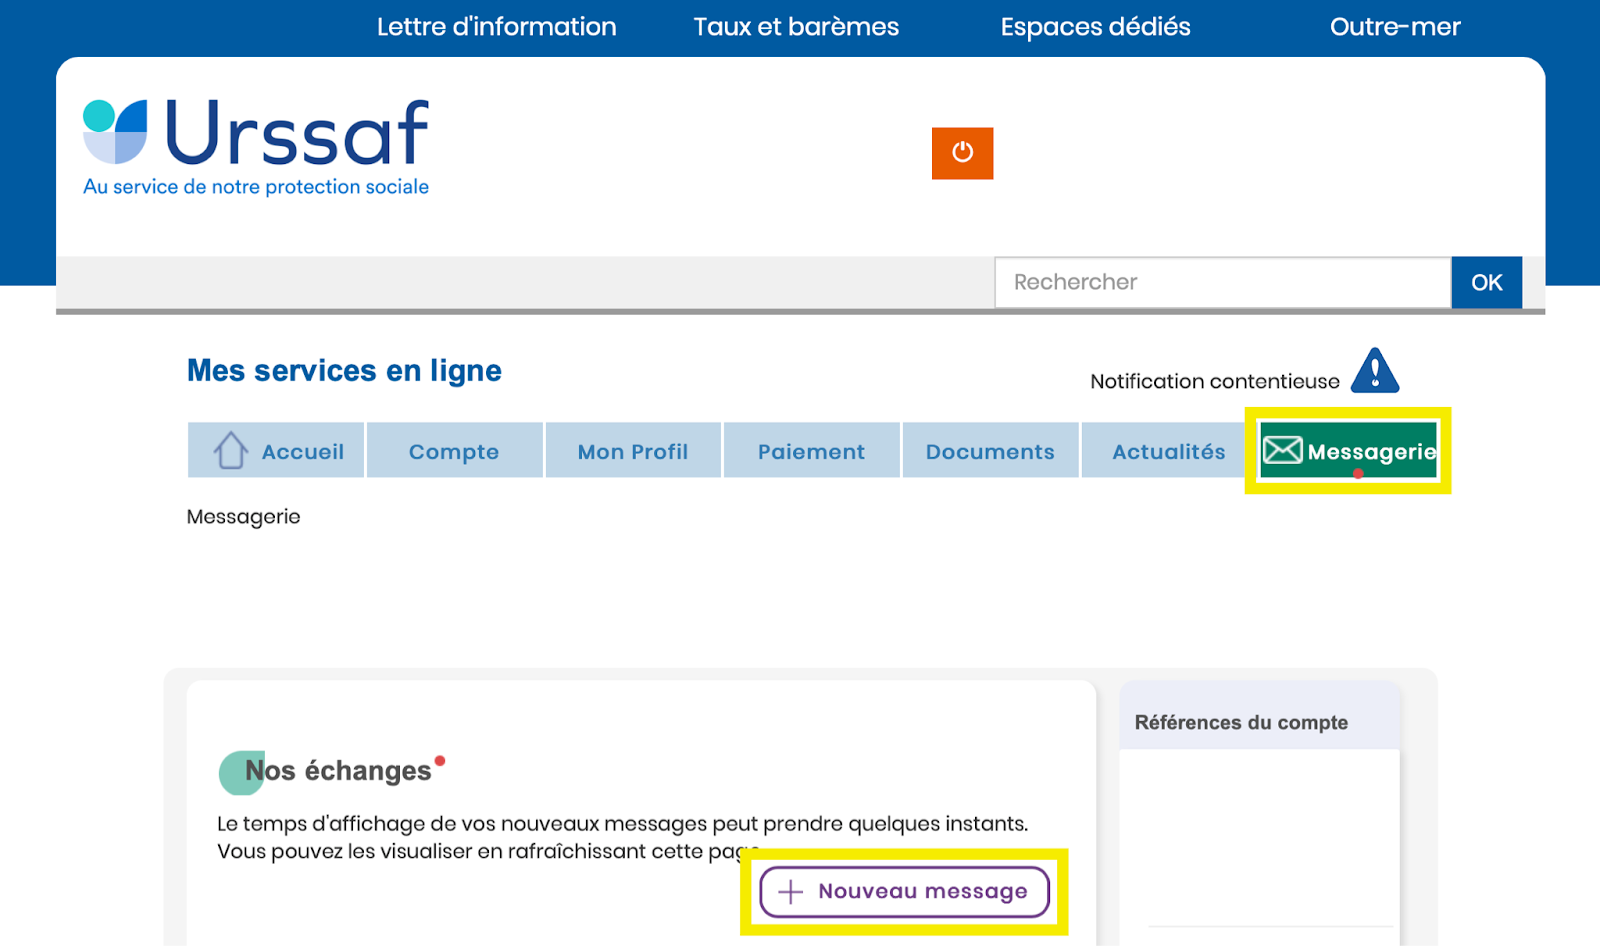Click the Au service de notre protection sociale tagline
The height and width of the screenshot is (946, 1600).
click(x=256, y=187)
